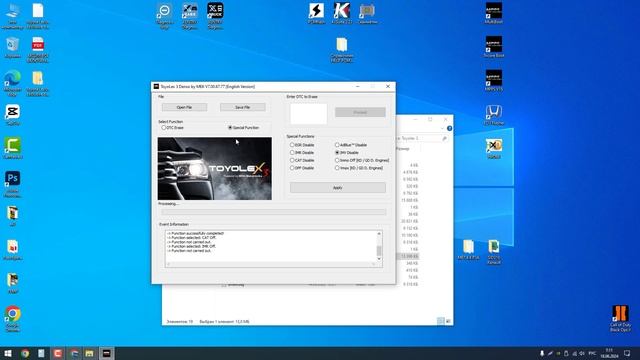Open the notification center in the tray

[627, 353]
